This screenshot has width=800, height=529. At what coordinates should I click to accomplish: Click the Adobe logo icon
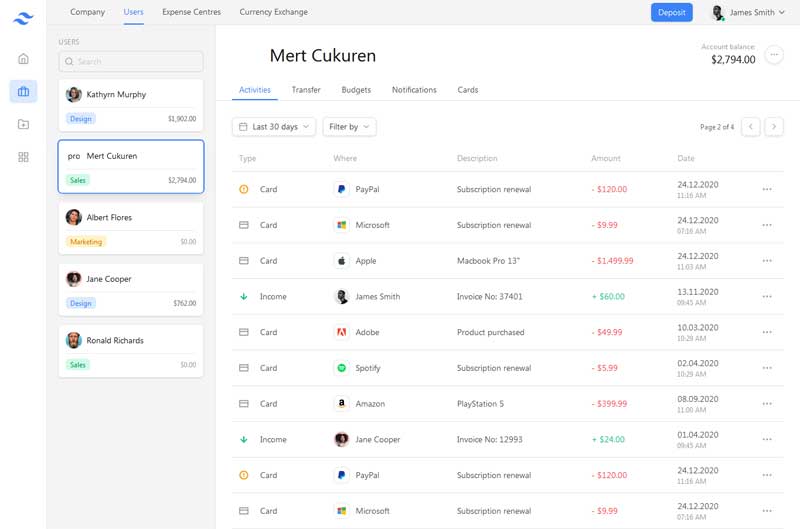coord(341,332)
